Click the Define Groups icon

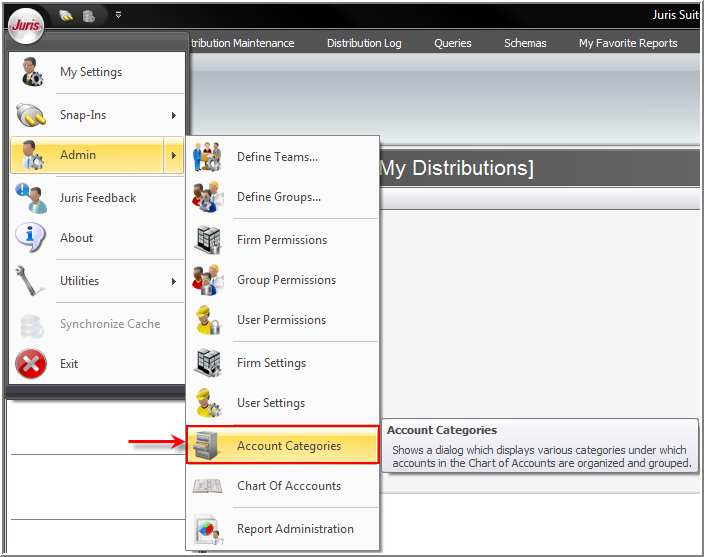click(x=208, y=197)
